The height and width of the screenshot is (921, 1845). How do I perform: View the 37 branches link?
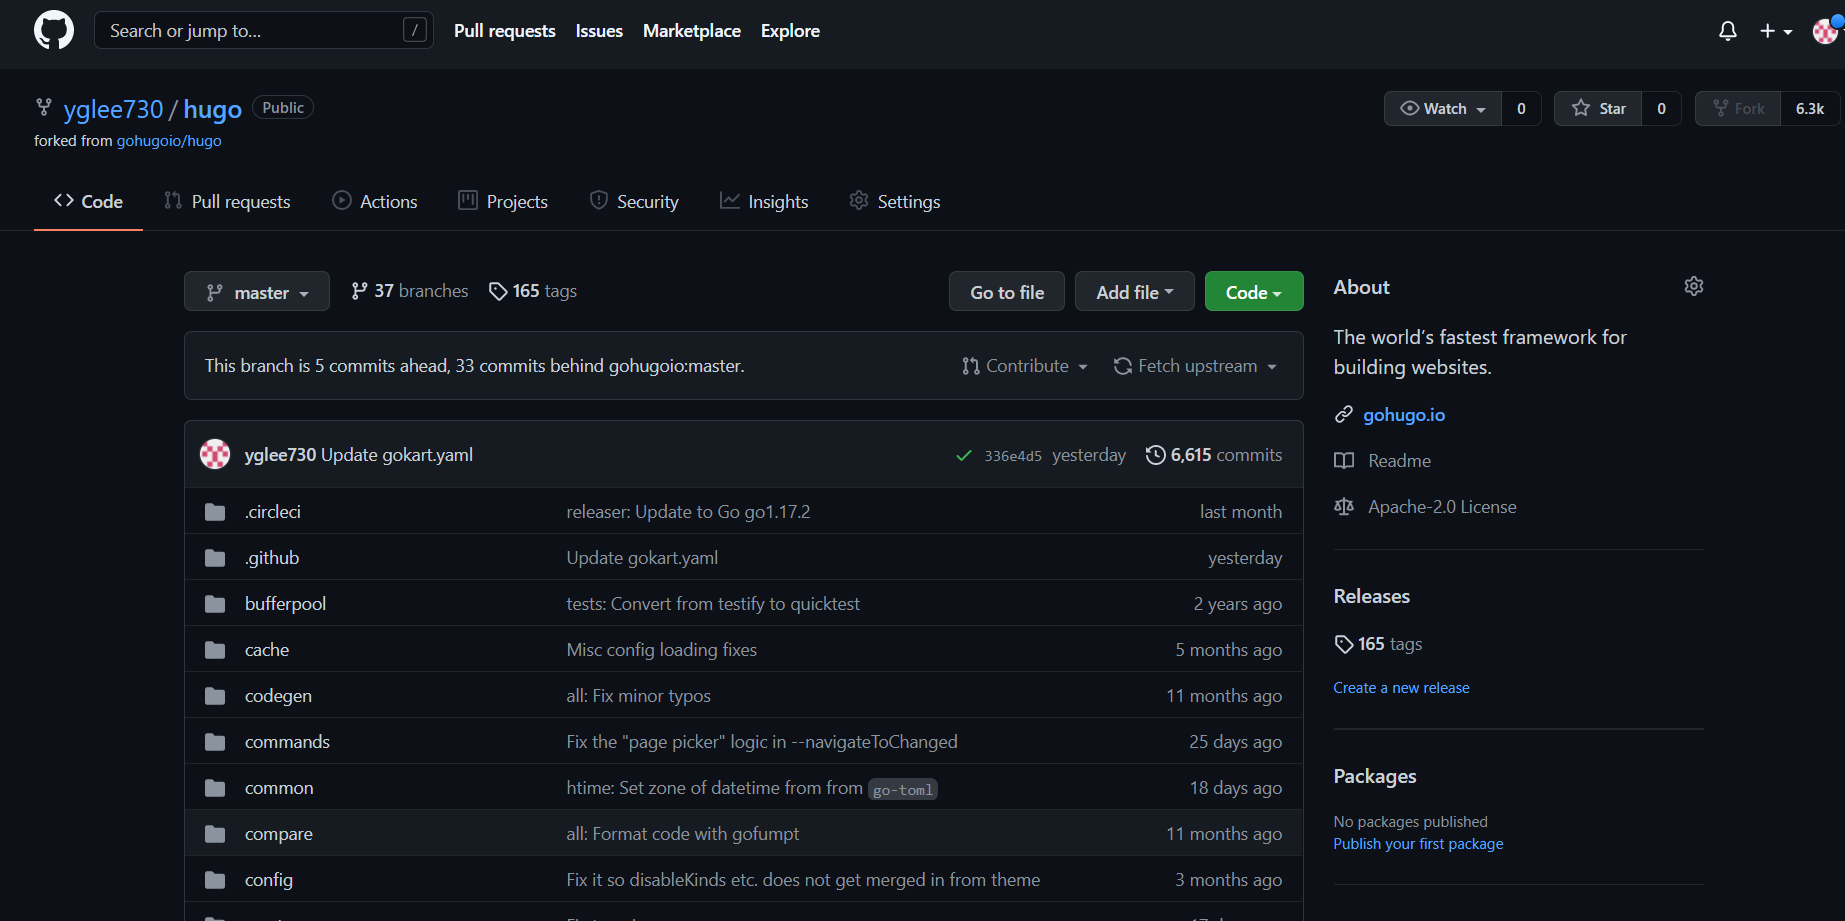409,291
